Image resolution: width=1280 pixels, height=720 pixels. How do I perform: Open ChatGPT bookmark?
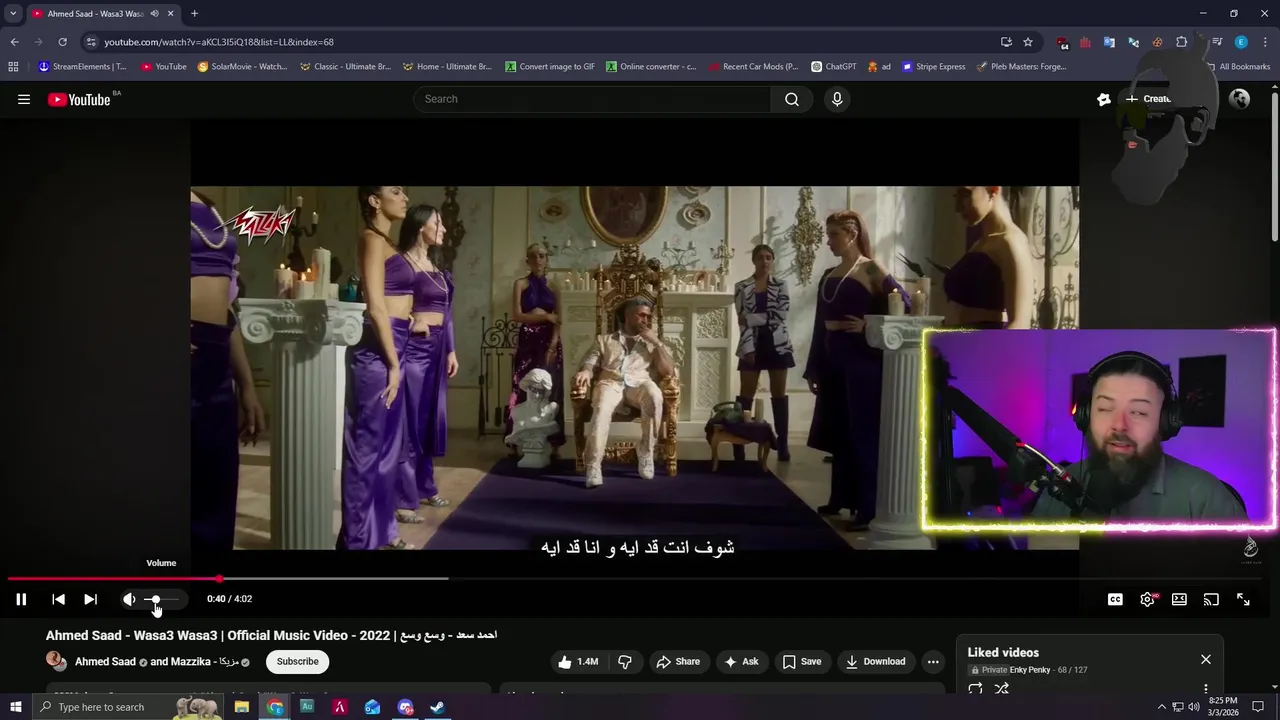coord(834,67)
